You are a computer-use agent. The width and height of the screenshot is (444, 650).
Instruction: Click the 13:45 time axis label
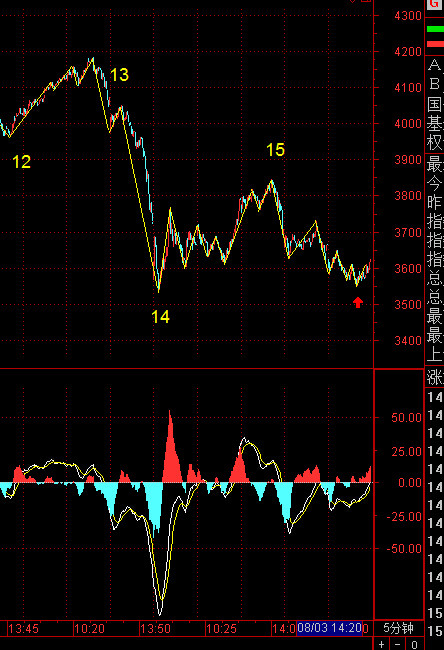pyautogui.click(x=23, y=629)
